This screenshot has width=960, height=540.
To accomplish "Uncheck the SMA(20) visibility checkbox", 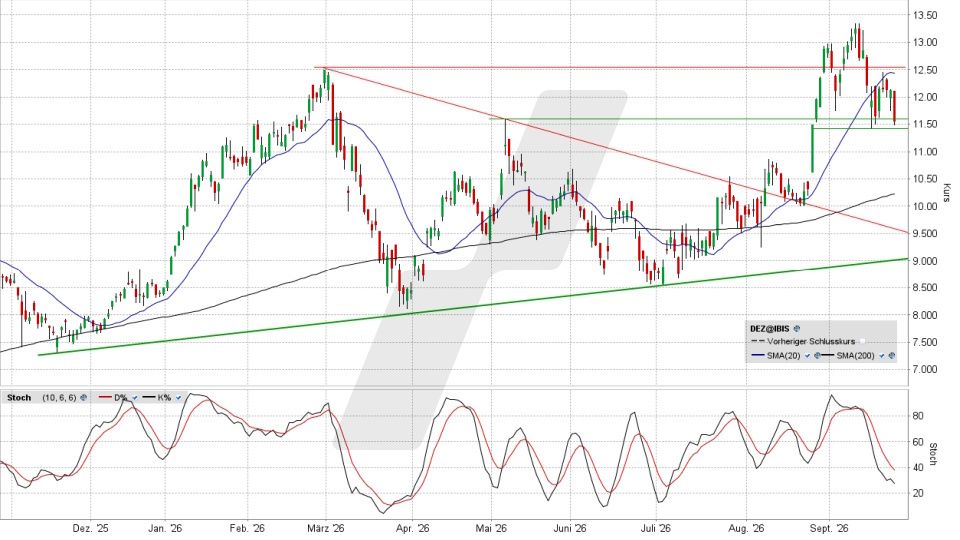I will point(808,355).
